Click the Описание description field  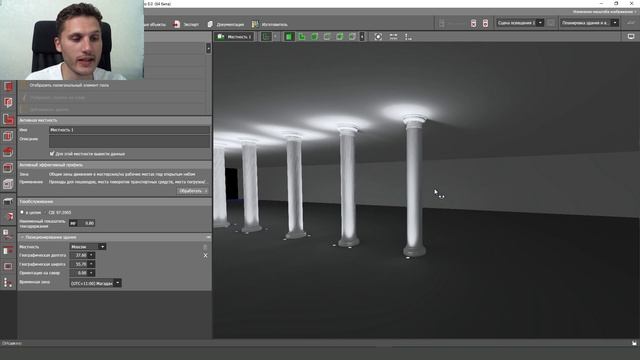coord(129,141)
